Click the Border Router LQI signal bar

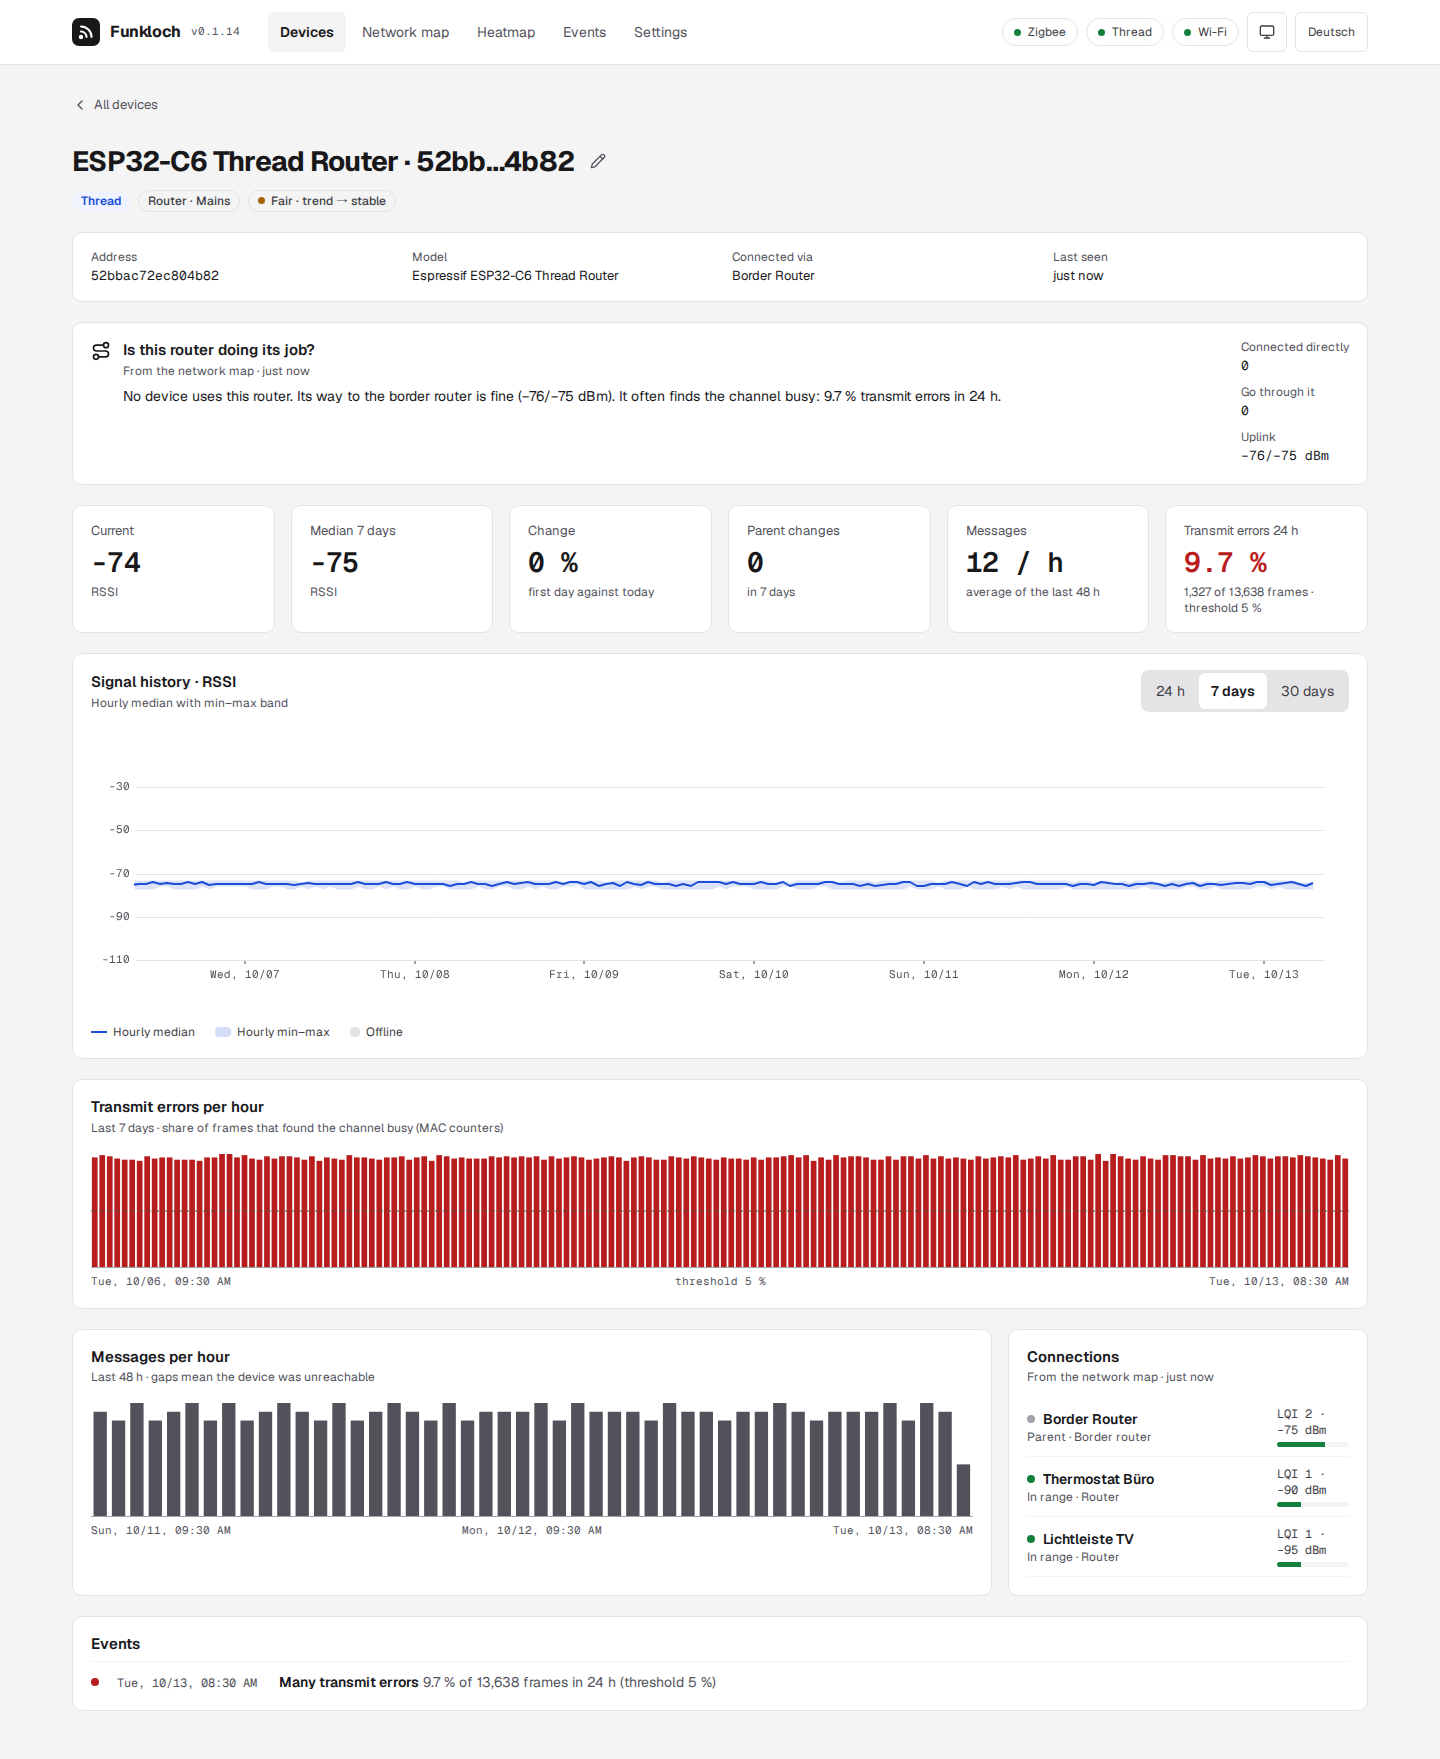(1313, 1444)
